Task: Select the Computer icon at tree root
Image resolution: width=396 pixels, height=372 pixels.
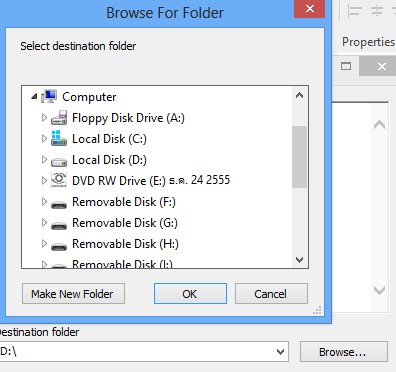Action: pos(49,96)
